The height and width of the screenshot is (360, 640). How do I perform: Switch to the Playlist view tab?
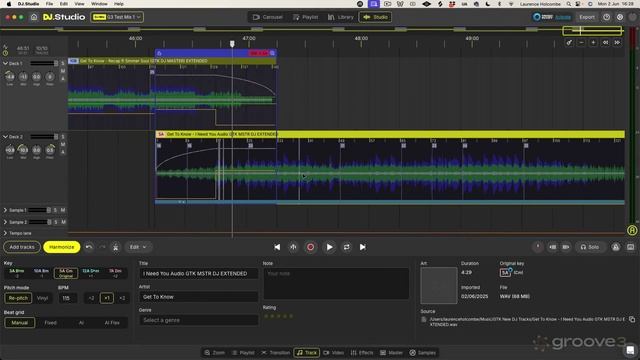click(305, 17)
